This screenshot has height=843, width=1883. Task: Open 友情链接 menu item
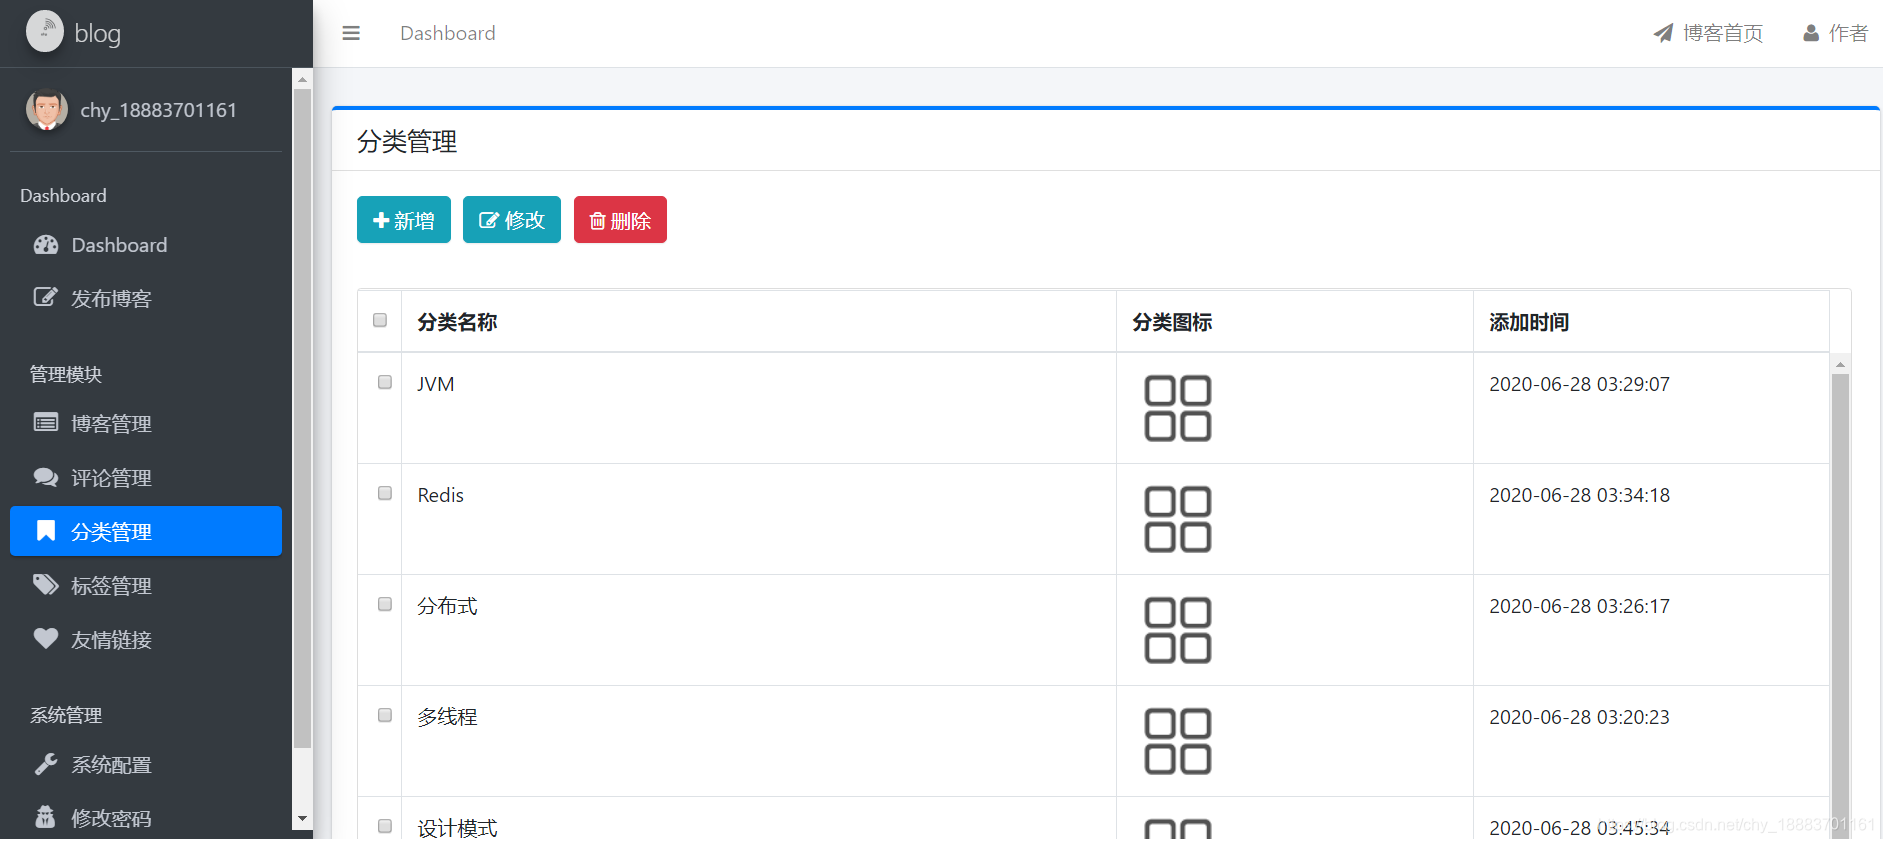(146, 639)
